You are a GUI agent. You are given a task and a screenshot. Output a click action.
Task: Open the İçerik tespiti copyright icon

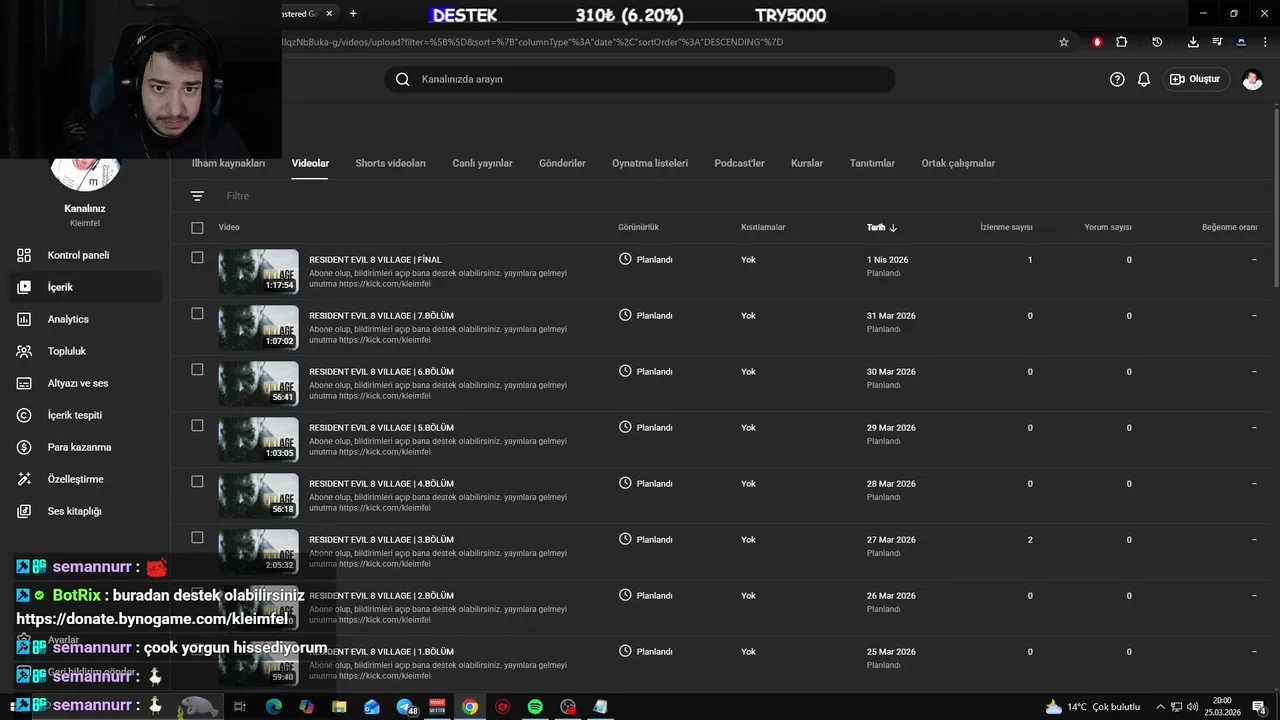click(24, 415)
